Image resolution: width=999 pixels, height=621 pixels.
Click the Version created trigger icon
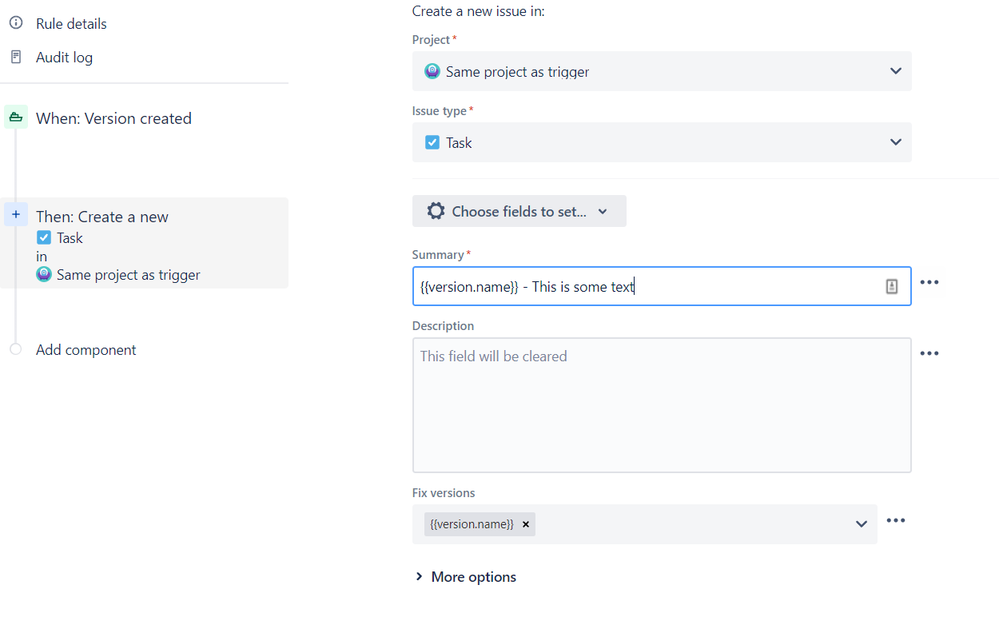point(16,117)
